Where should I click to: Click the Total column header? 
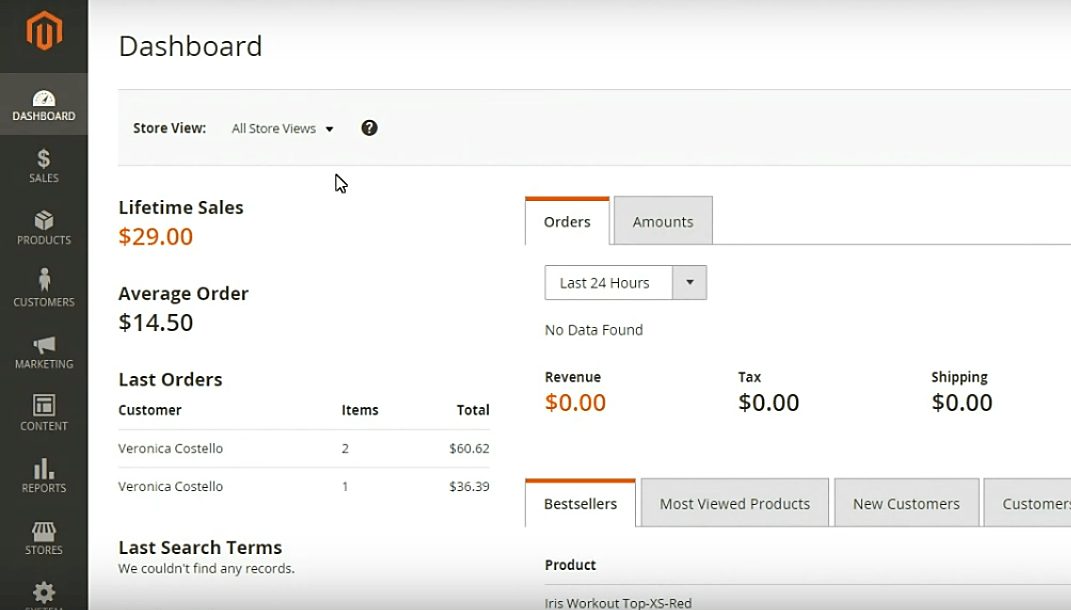(473, 410)
